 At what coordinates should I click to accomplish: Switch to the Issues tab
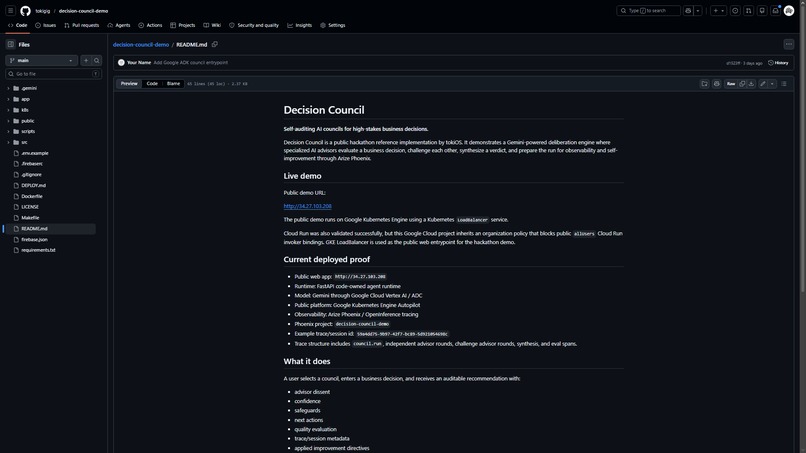[45, 25]
